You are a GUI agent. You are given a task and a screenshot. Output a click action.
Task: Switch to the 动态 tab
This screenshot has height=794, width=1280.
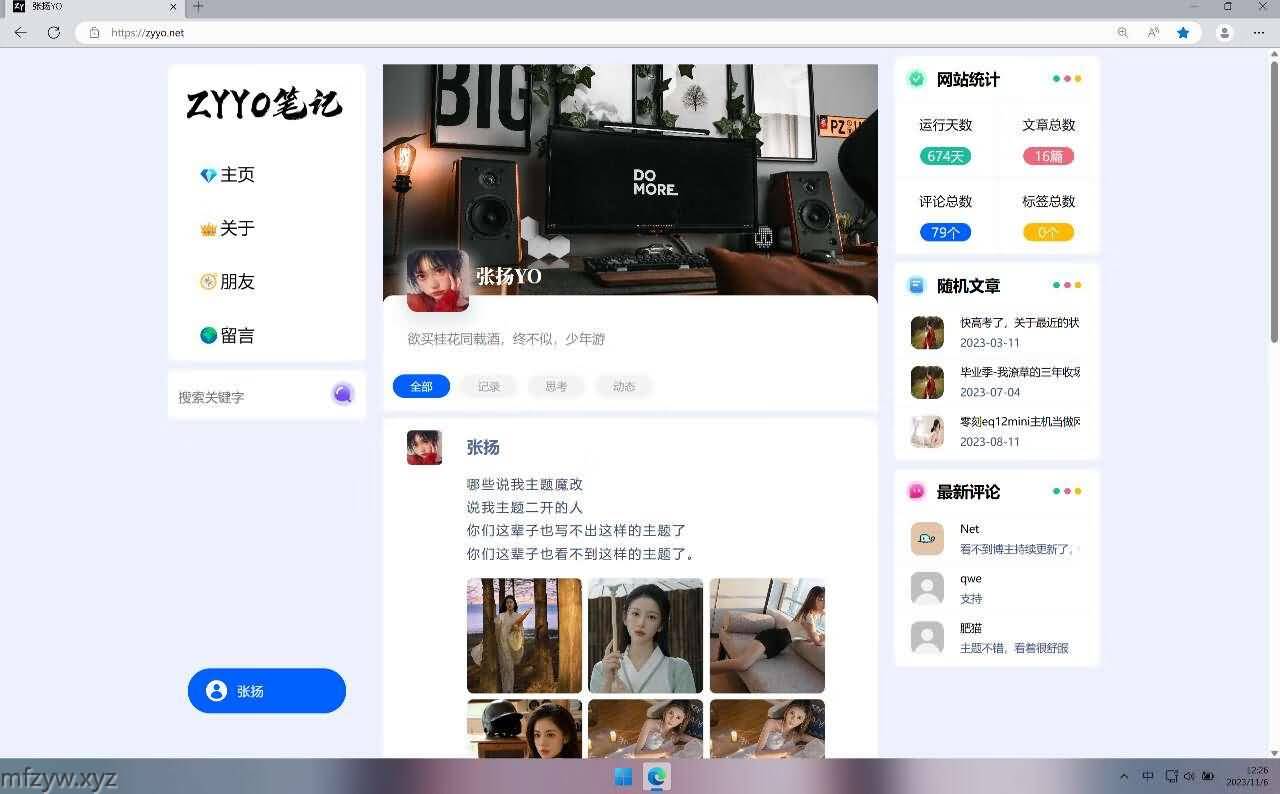pyautogui.click(x=624, y=387)
